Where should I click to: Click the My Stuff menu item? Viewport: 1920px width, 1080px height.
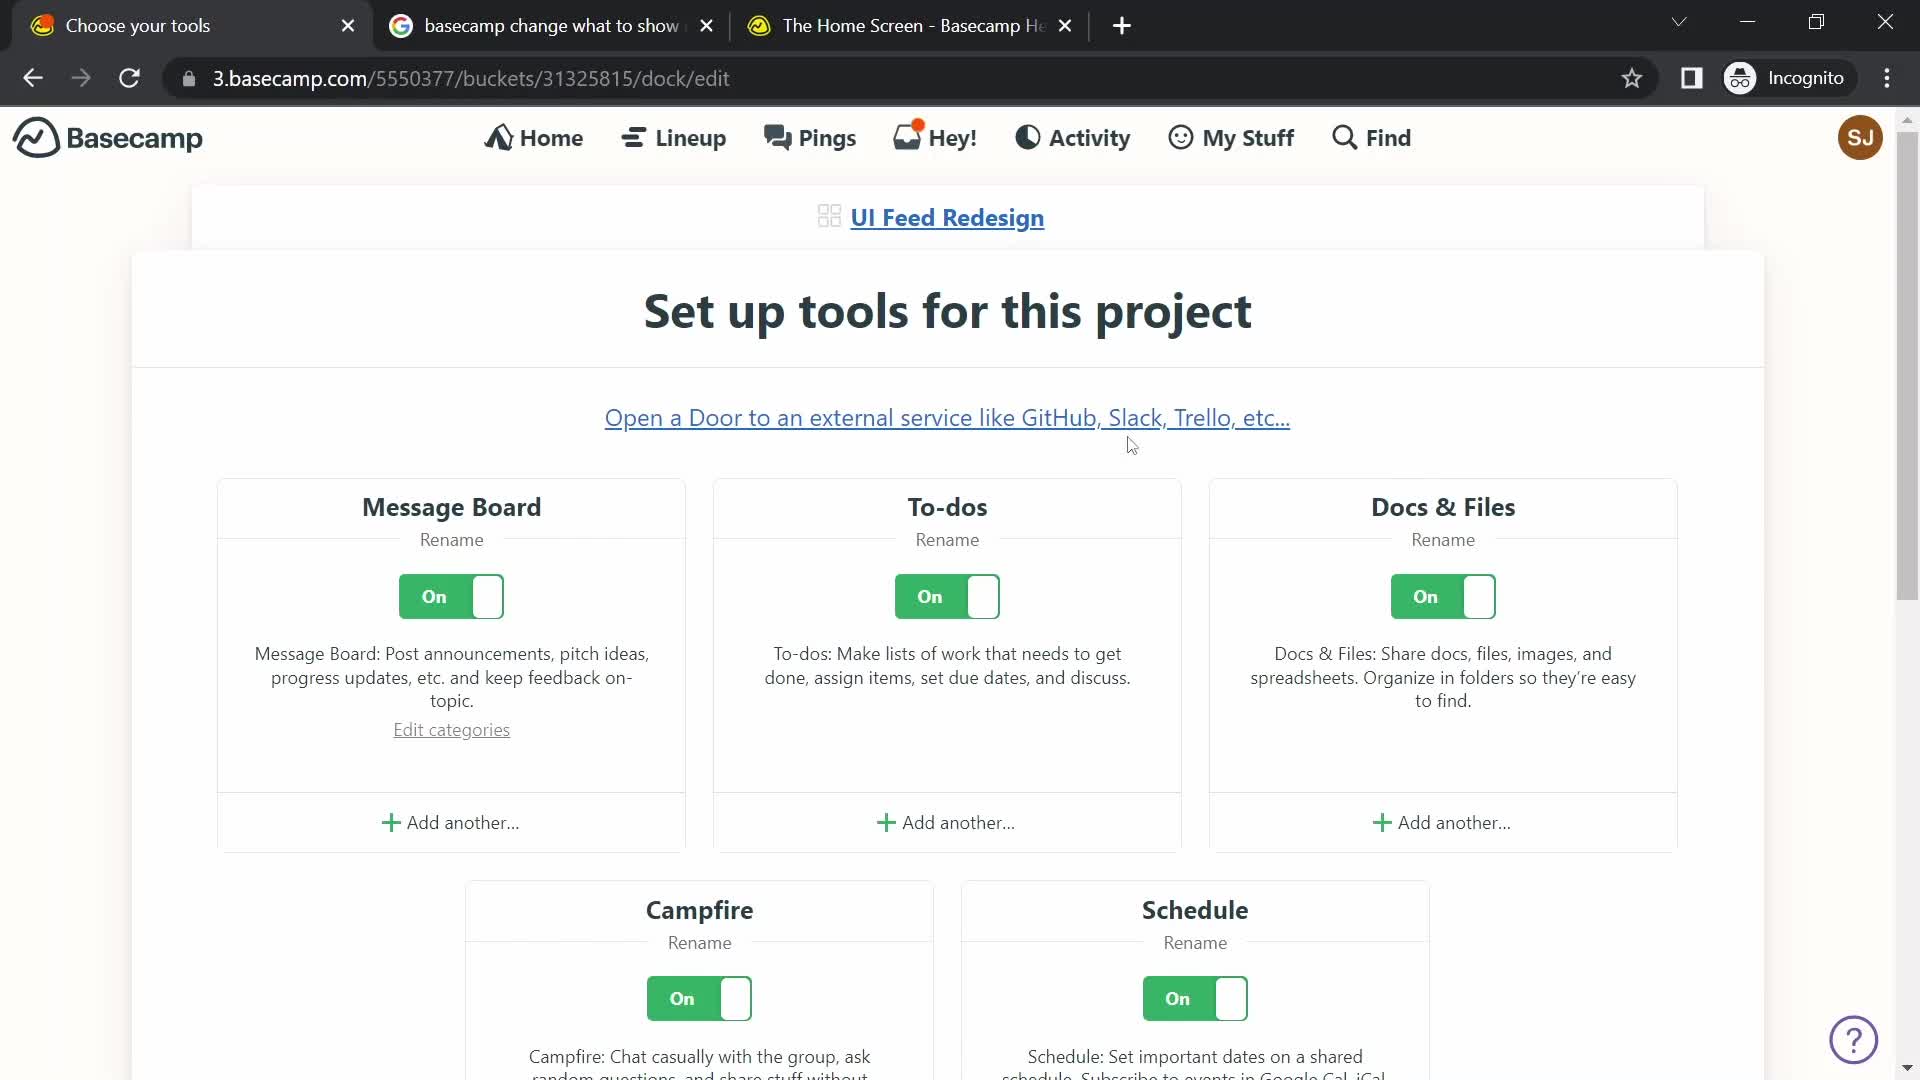(1232, 137)
